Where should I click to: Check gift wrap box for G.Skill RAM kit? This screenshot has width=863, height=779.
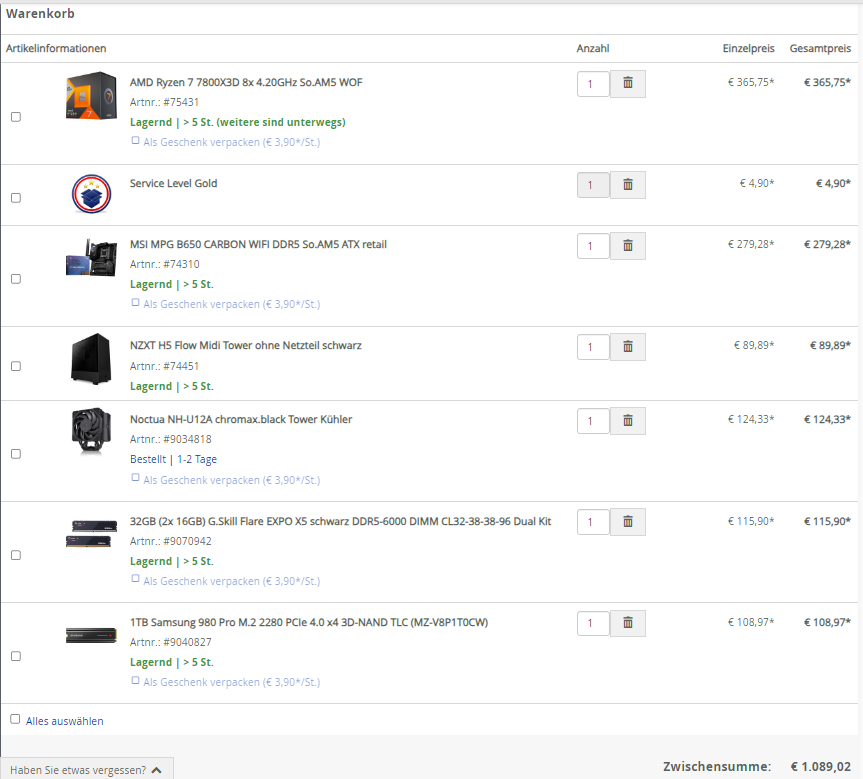point(135,579)
